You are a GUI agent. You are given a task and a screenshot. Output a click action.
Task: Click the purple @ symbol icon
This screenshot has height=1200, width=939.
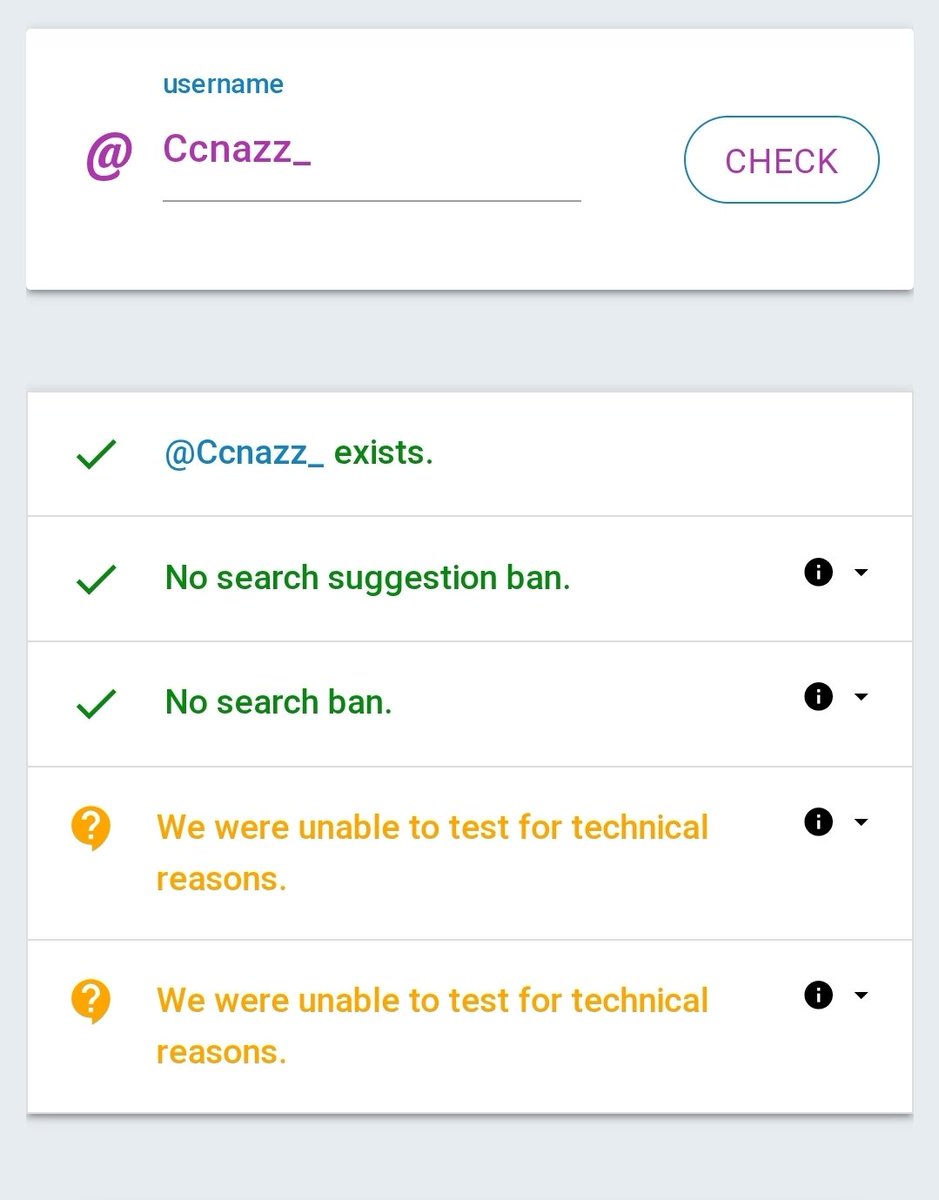coord(109,158)
